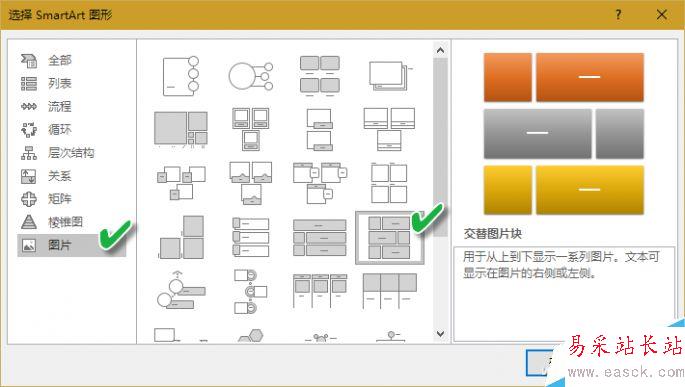The height and width of the screenshot is (387, 685).
Task: Choose layout with one large square and small squares
Action: pos(180,129)
